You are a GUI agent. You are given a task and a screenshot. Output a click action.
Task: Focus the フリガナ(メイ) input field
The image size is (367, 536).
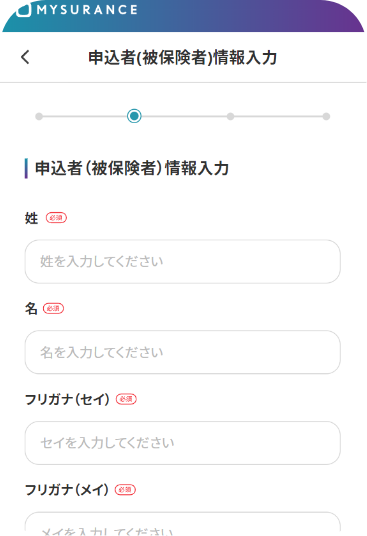coord(183,524)
